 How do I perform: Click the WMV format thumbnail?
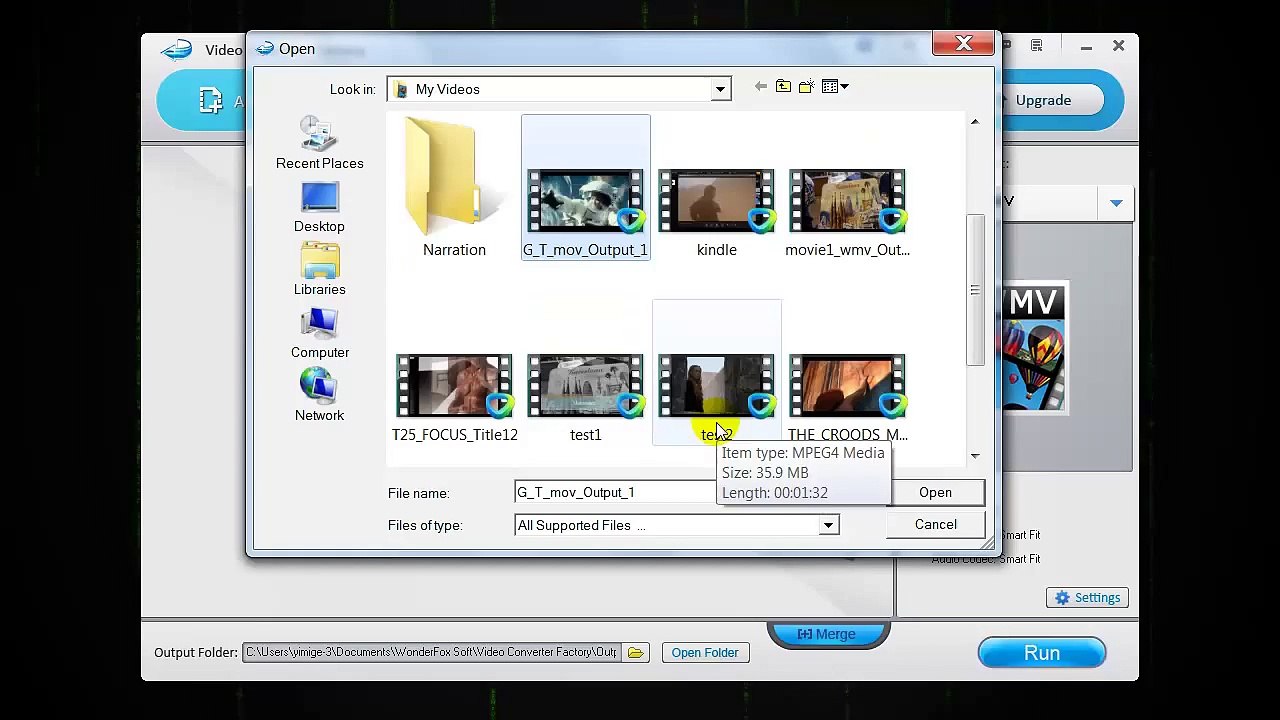tap(1034, 349)
